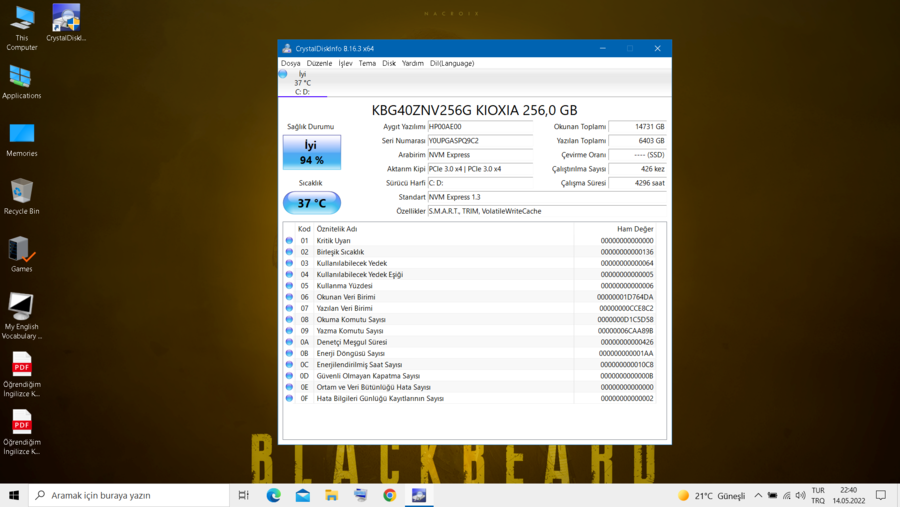The image size is (900, 507).
Task: Open the Disk menu
Action: tap(389, 63)
